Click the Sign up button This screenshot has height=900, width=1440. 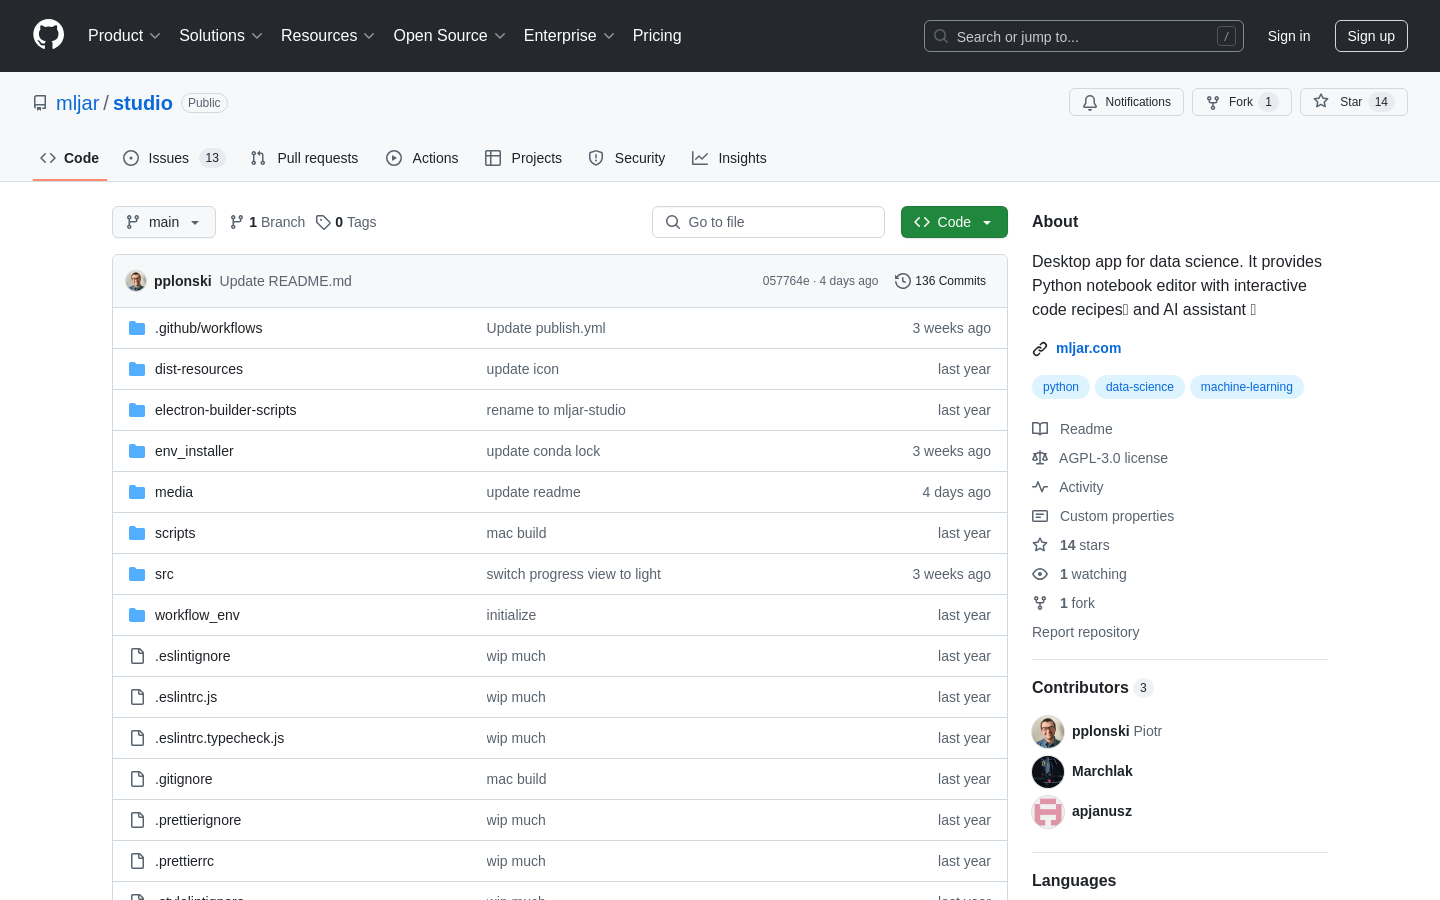[1371, 36]
